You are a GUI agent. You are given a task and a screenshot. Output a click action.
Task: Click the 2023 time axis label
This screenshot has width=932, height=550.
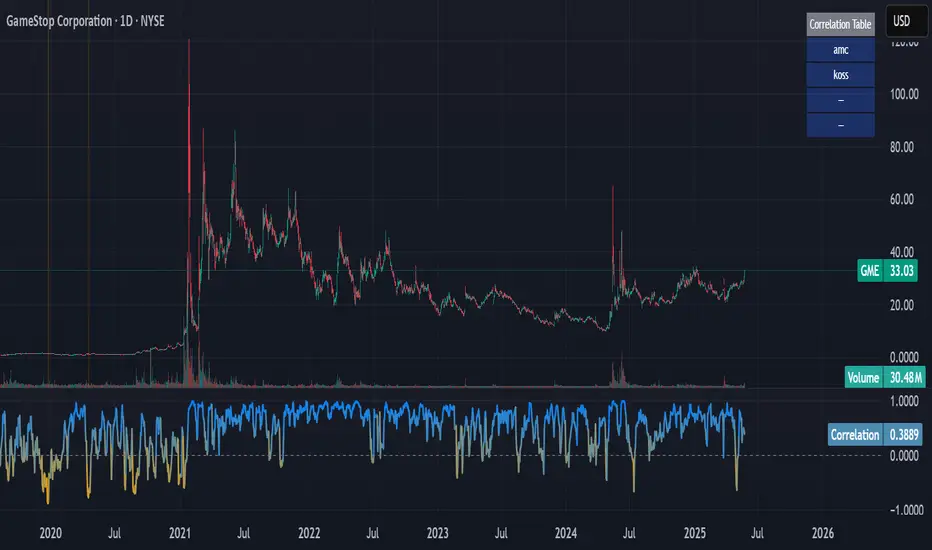[437, 533]
